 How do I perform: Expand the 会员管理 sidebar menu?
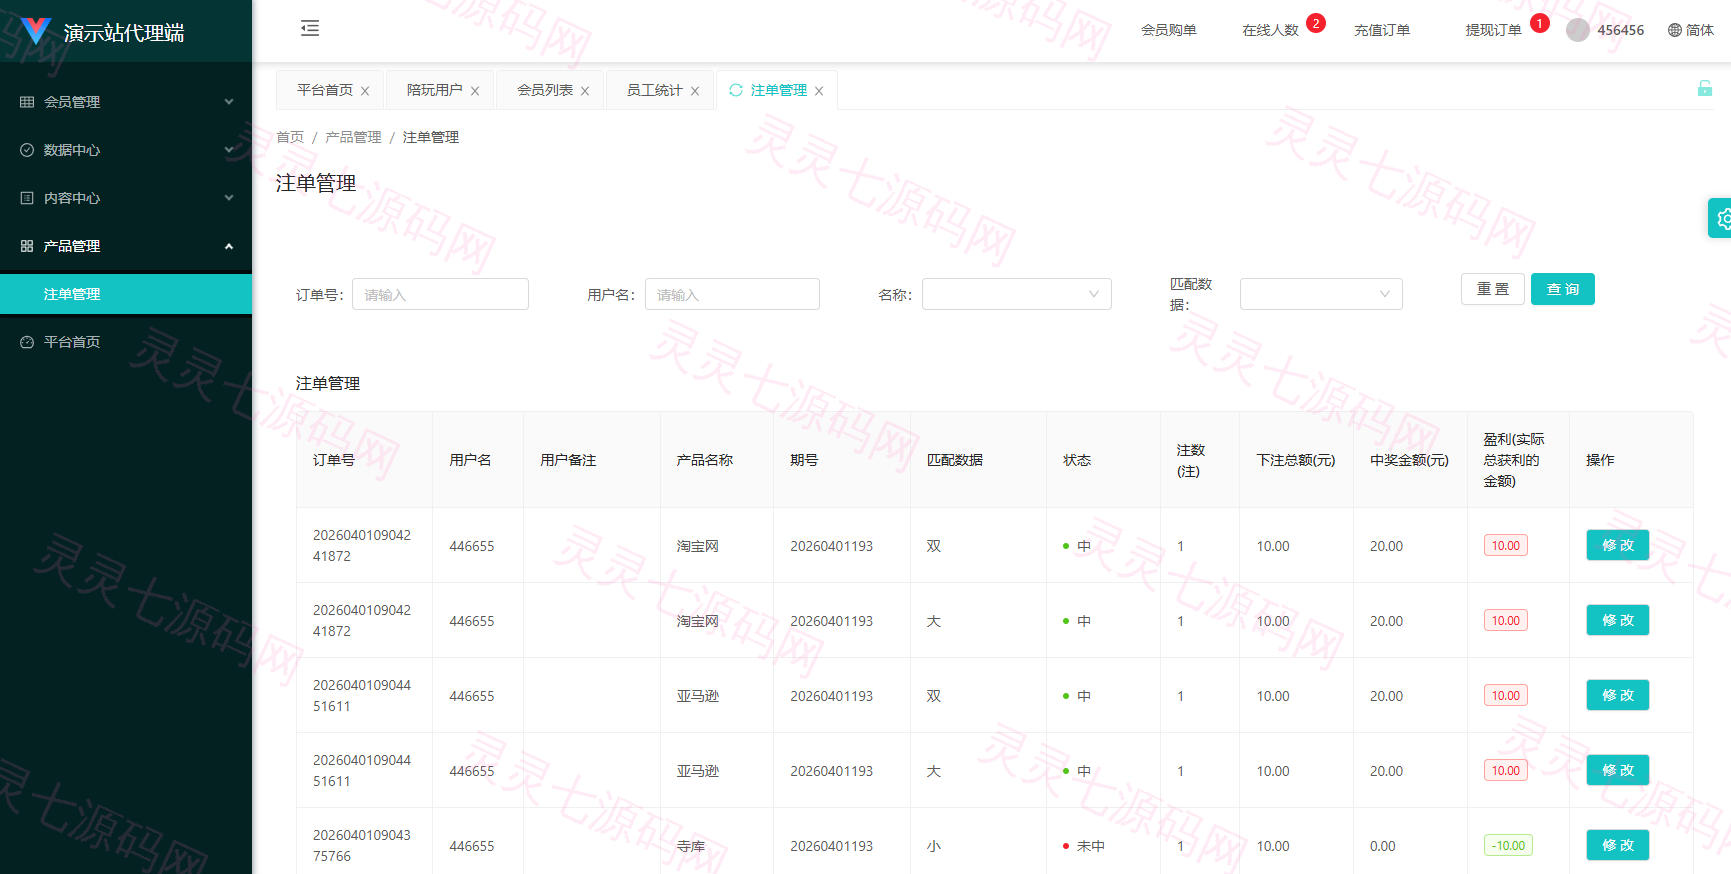126,102
